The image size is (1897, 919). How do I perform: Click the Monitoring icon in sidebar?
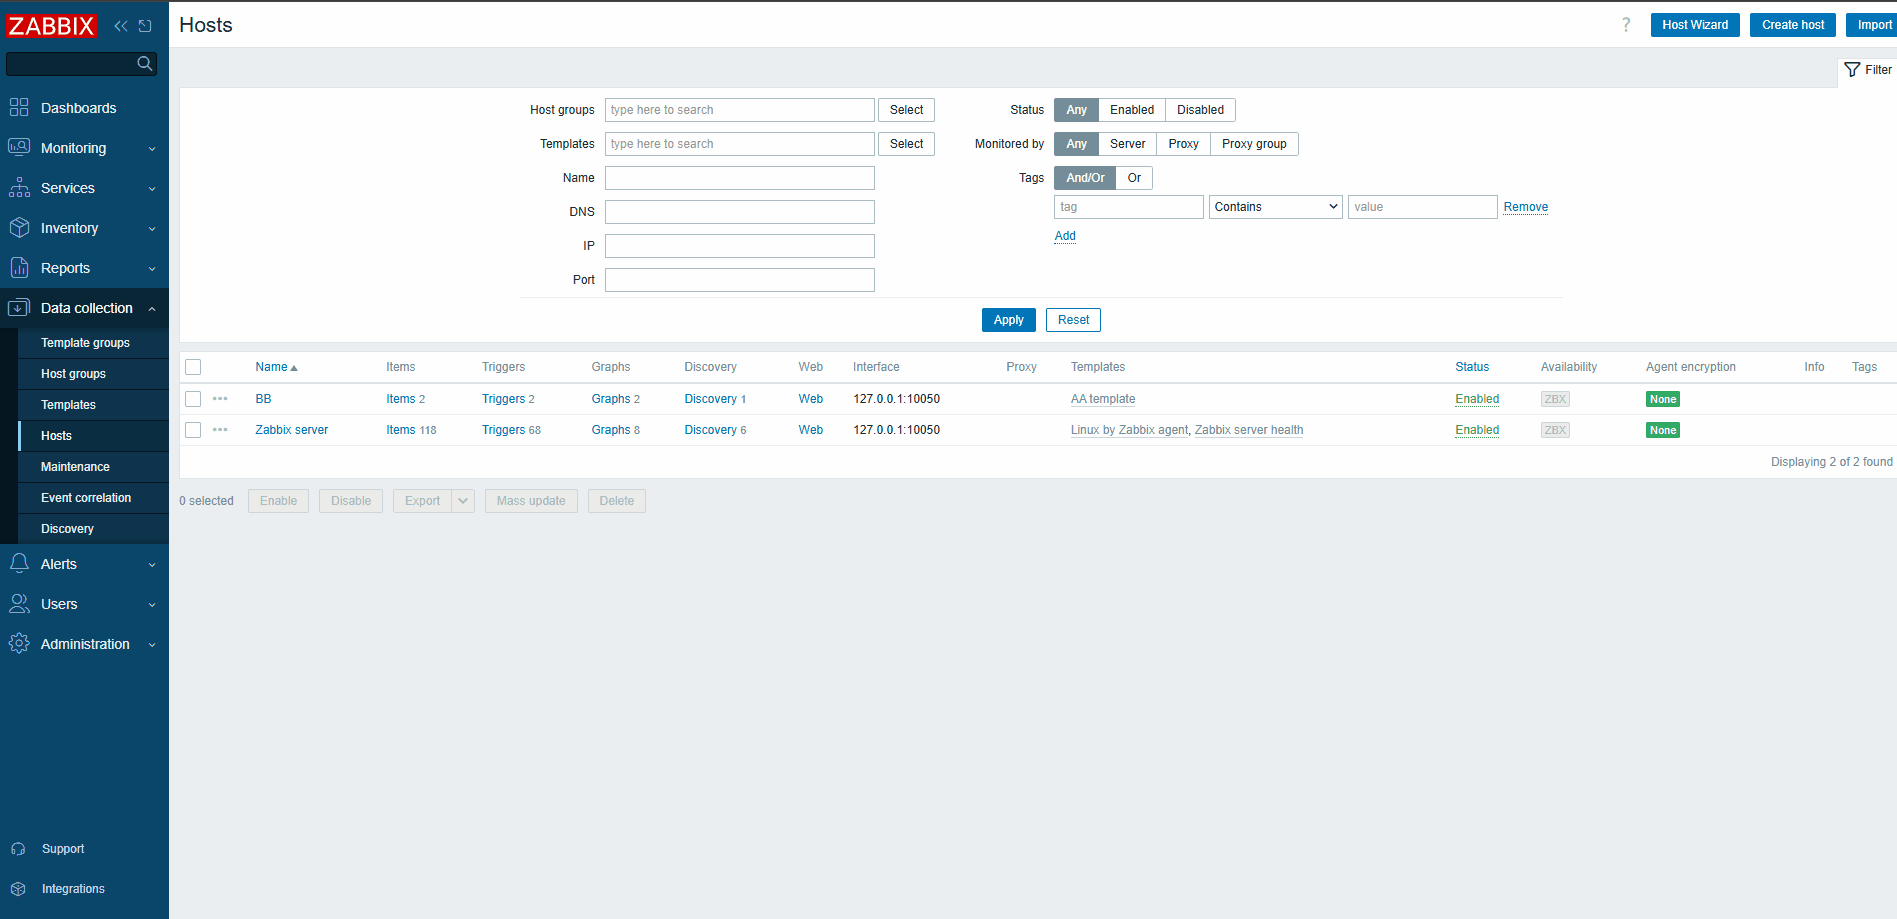pos(19,148)
